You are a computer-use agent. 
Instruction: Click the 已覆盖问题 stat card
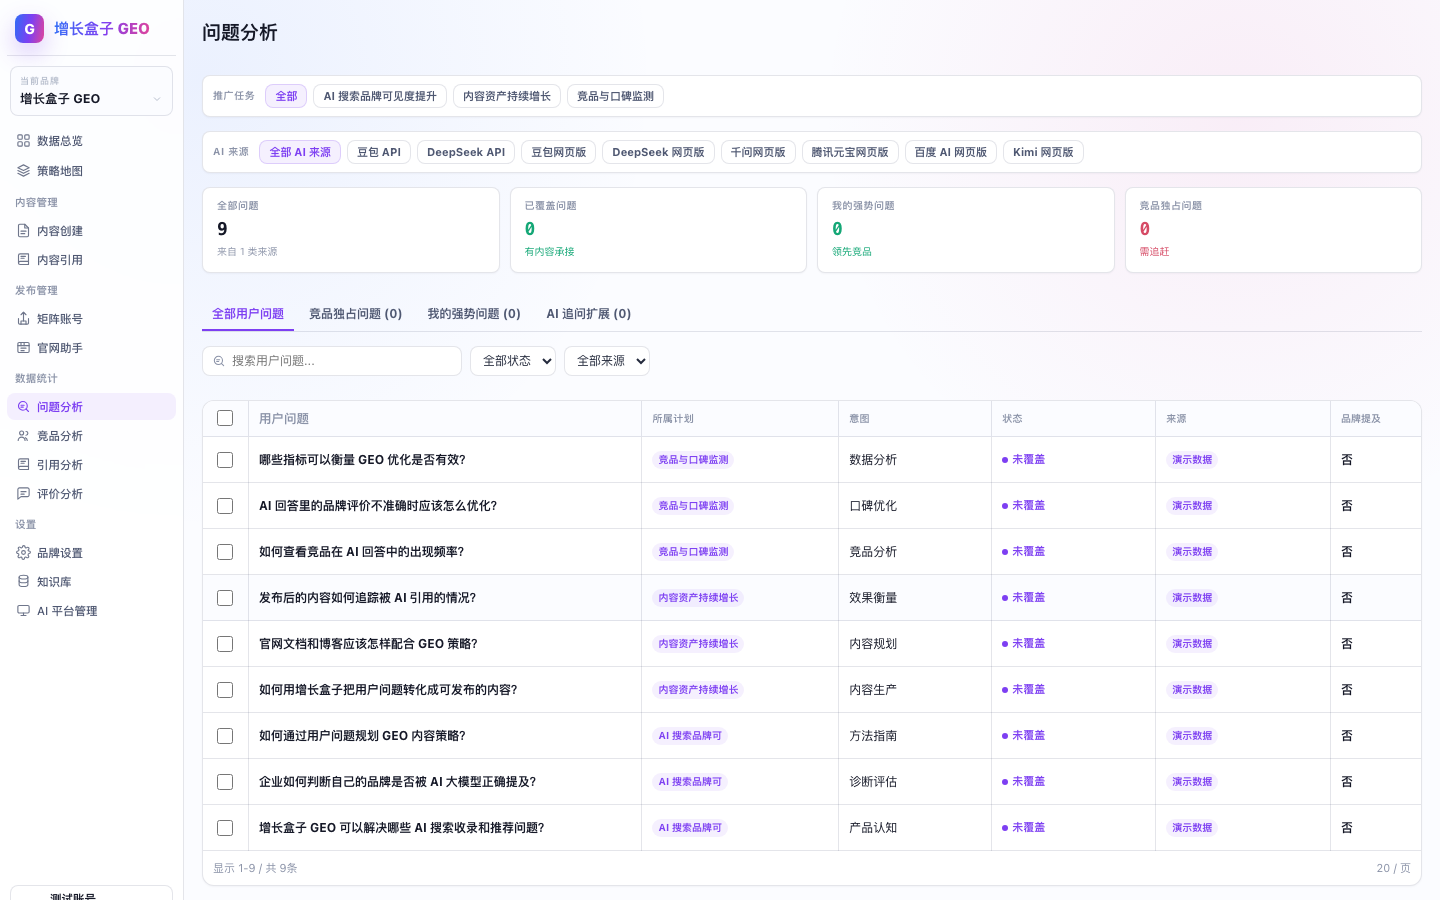[658, 230]
